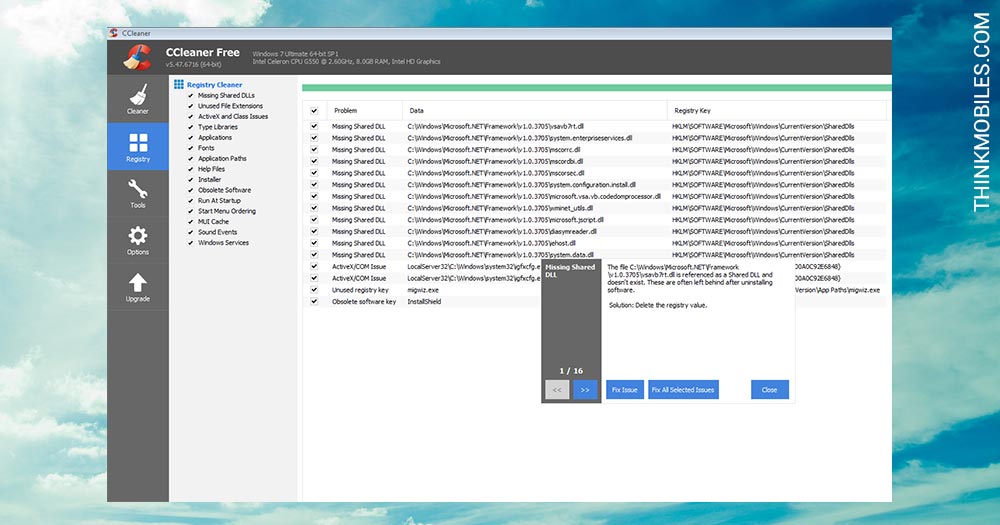
Task: Click the Fix Issue button
Action: click(624, 390)
